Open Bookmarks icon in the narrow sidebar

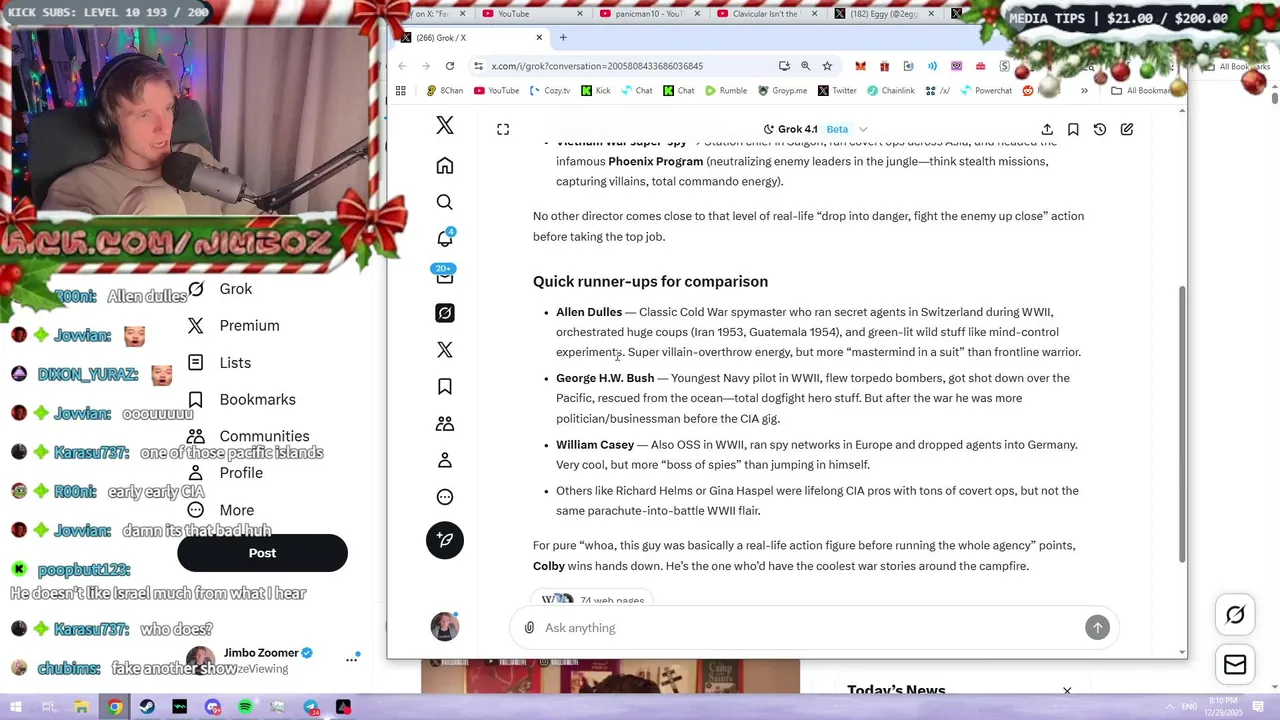click(x=445, y=387)
